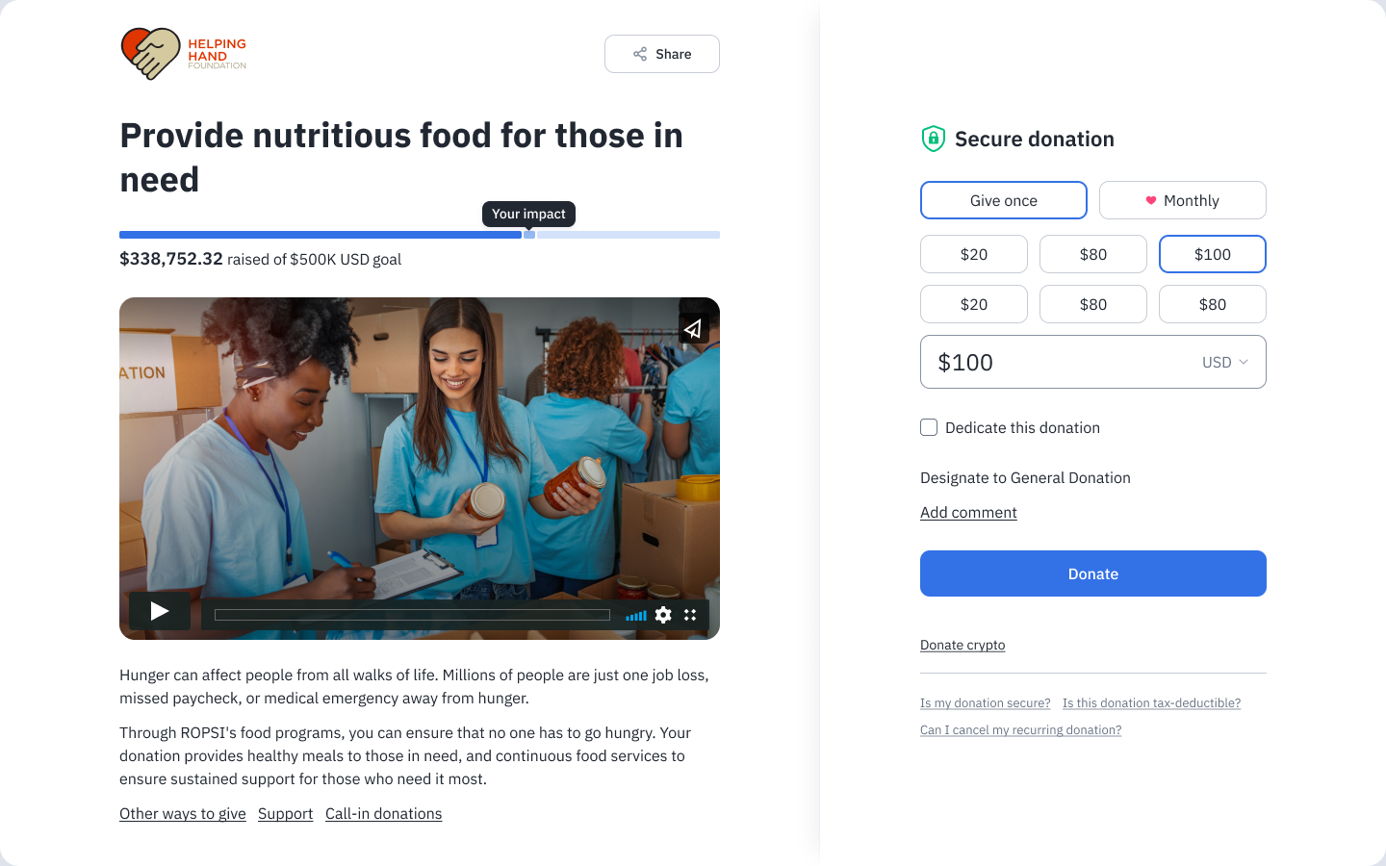The image size is (1386, 866).
Task: Click the Helping Hand Foundation logo
Action: (x=183, y=53)
